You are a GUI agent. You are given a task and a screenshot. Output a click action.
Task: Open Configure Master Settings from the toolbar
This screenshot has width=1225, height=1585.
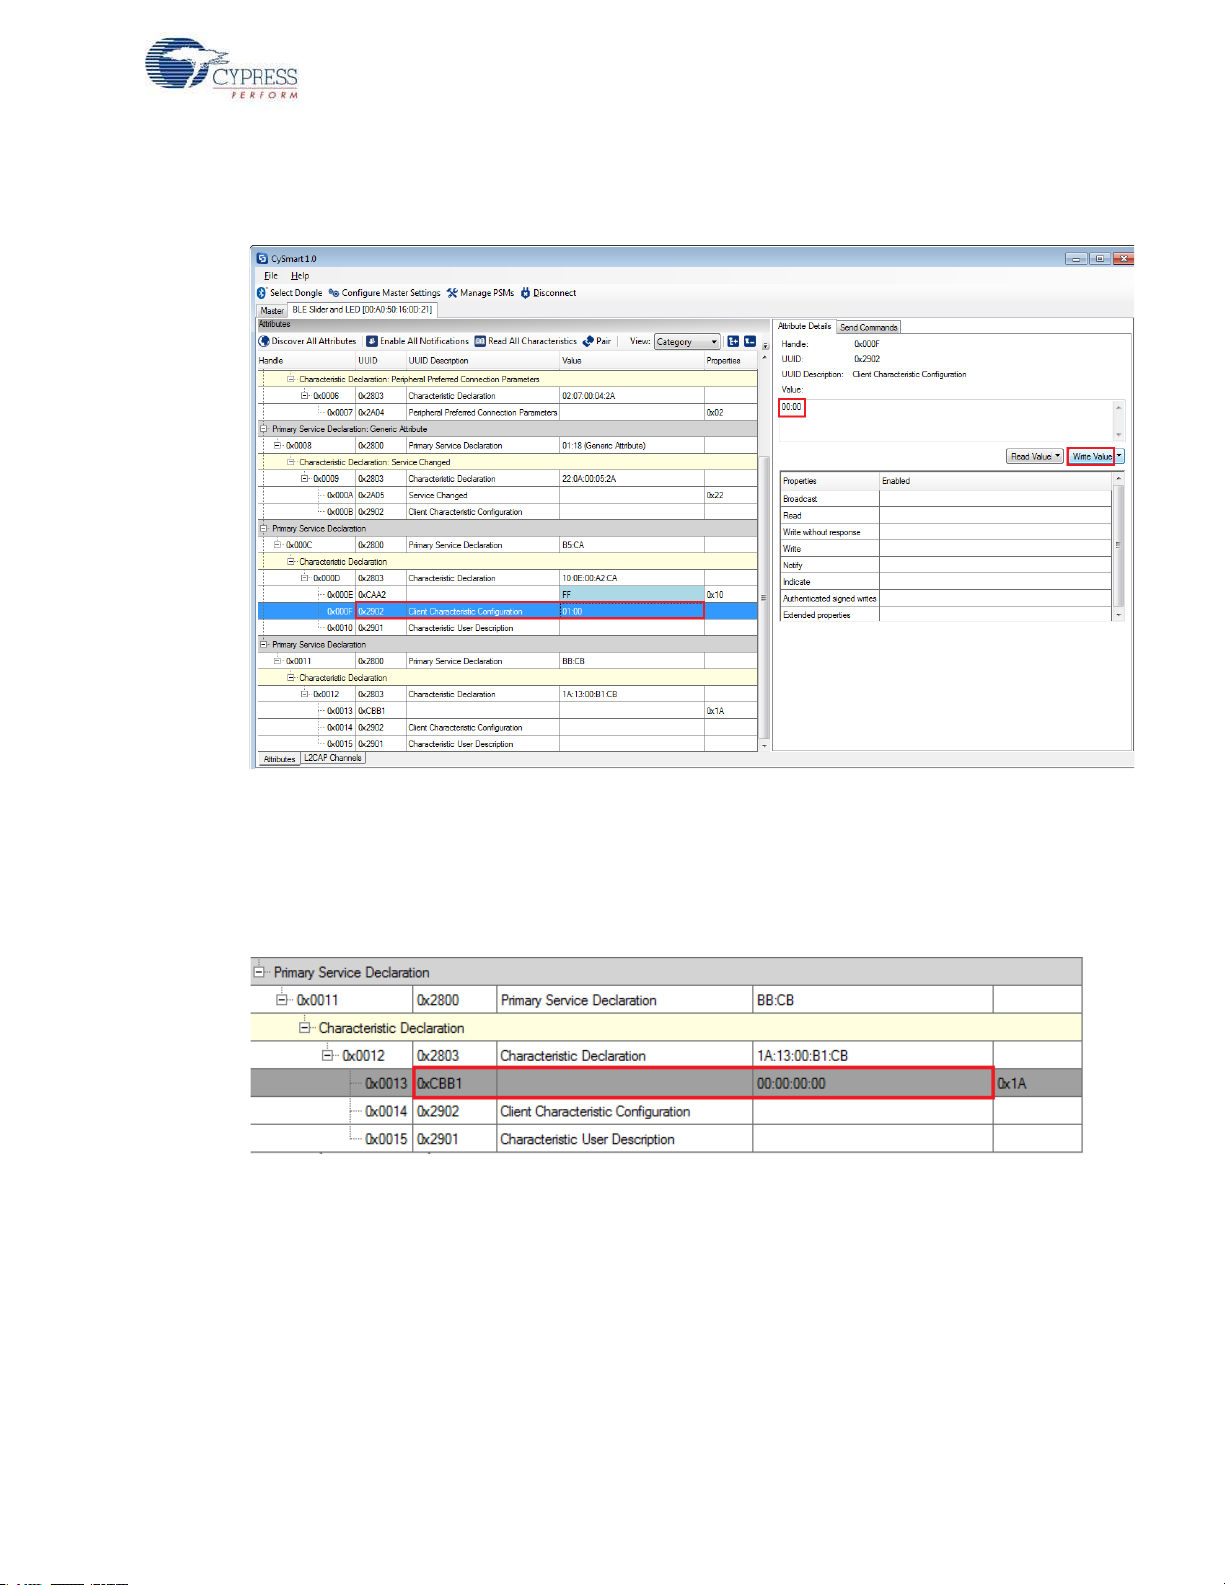point(384,293)
